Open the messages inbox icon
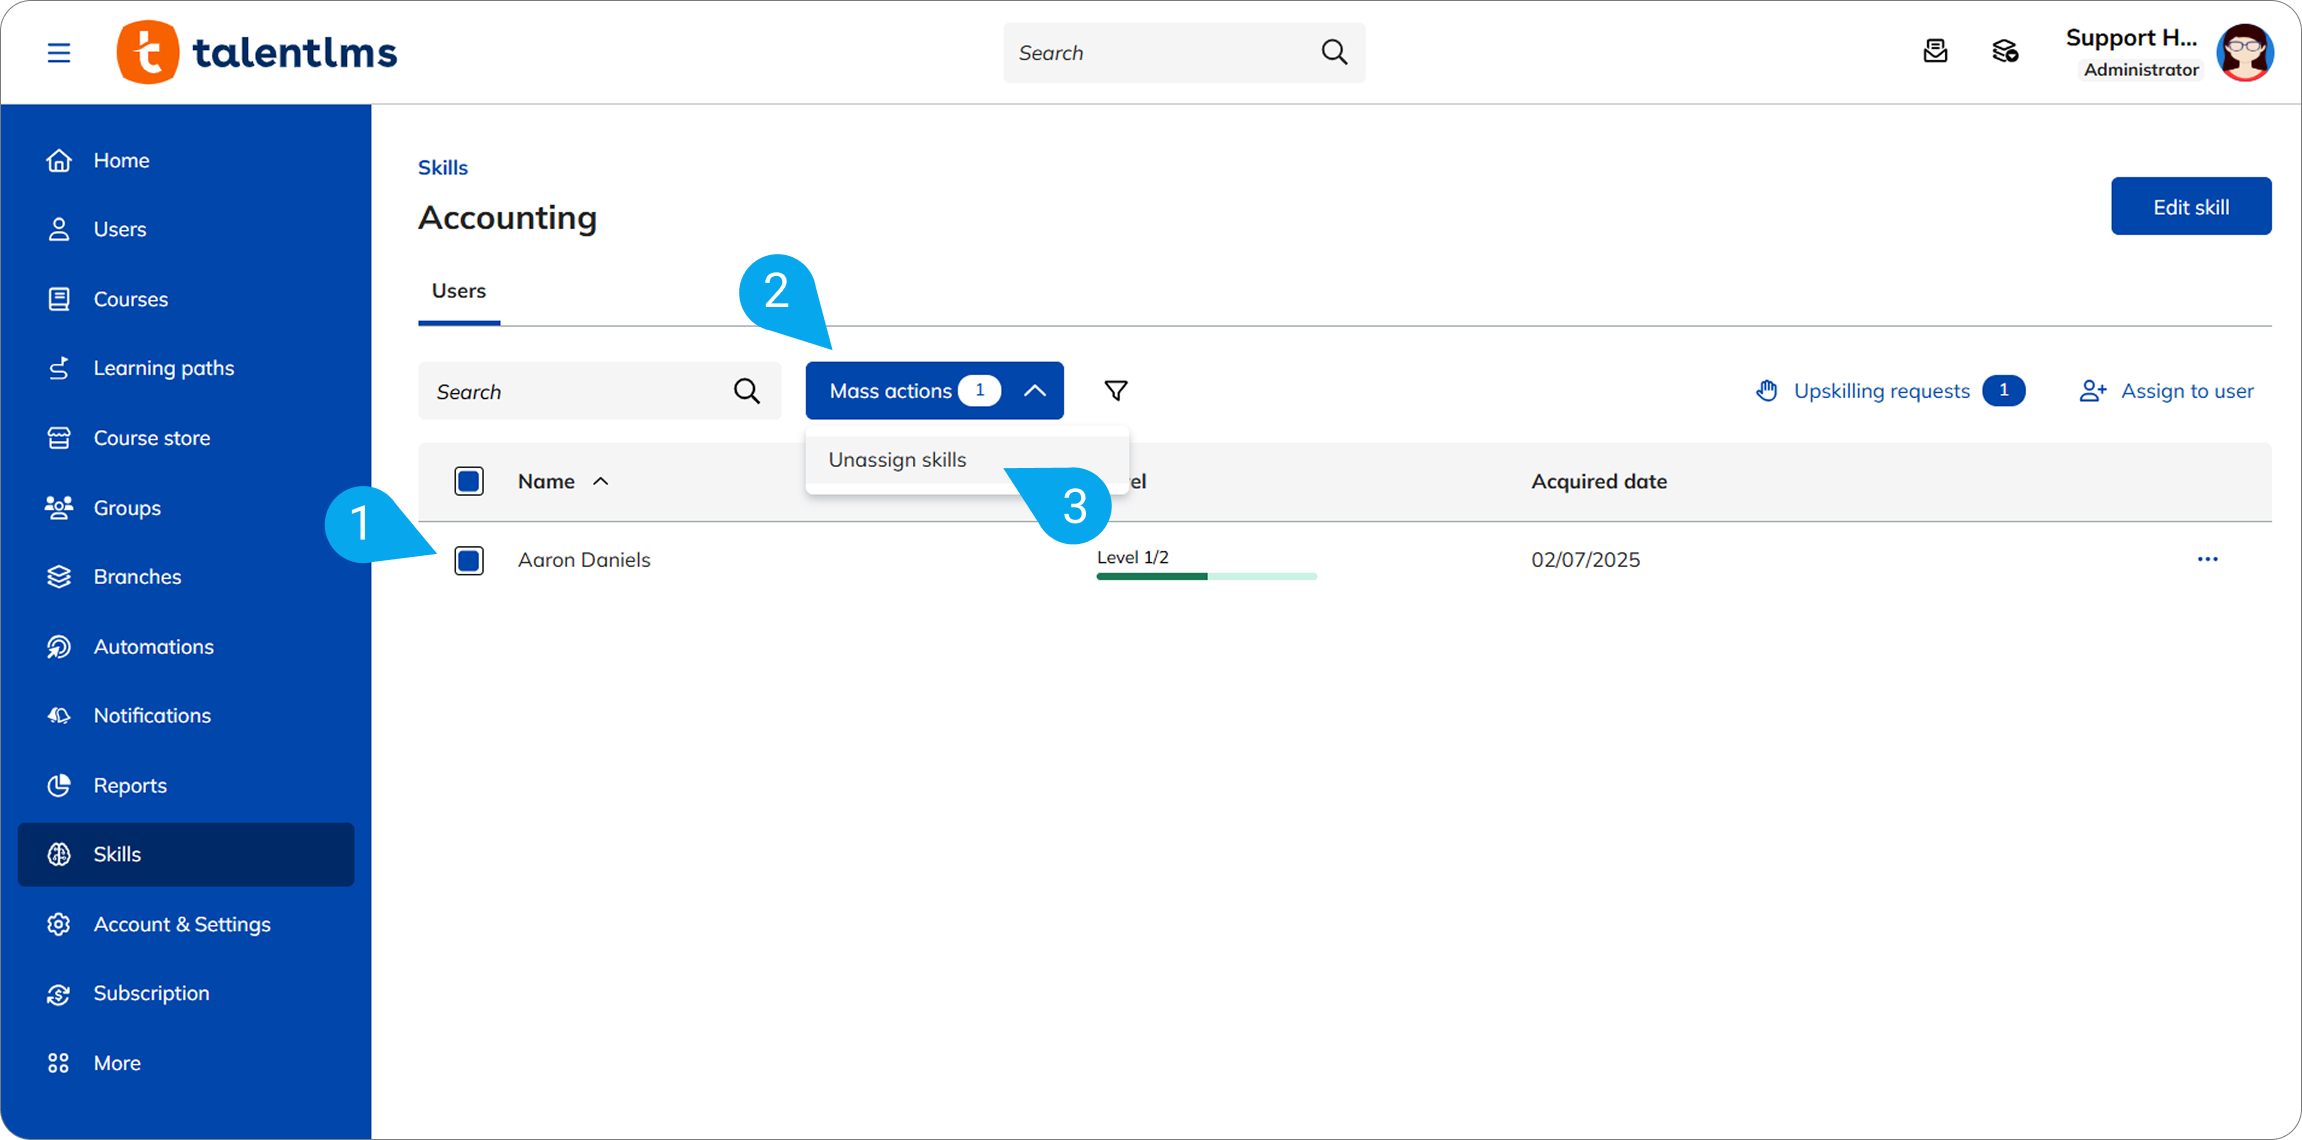 (x=1935, y=52)
